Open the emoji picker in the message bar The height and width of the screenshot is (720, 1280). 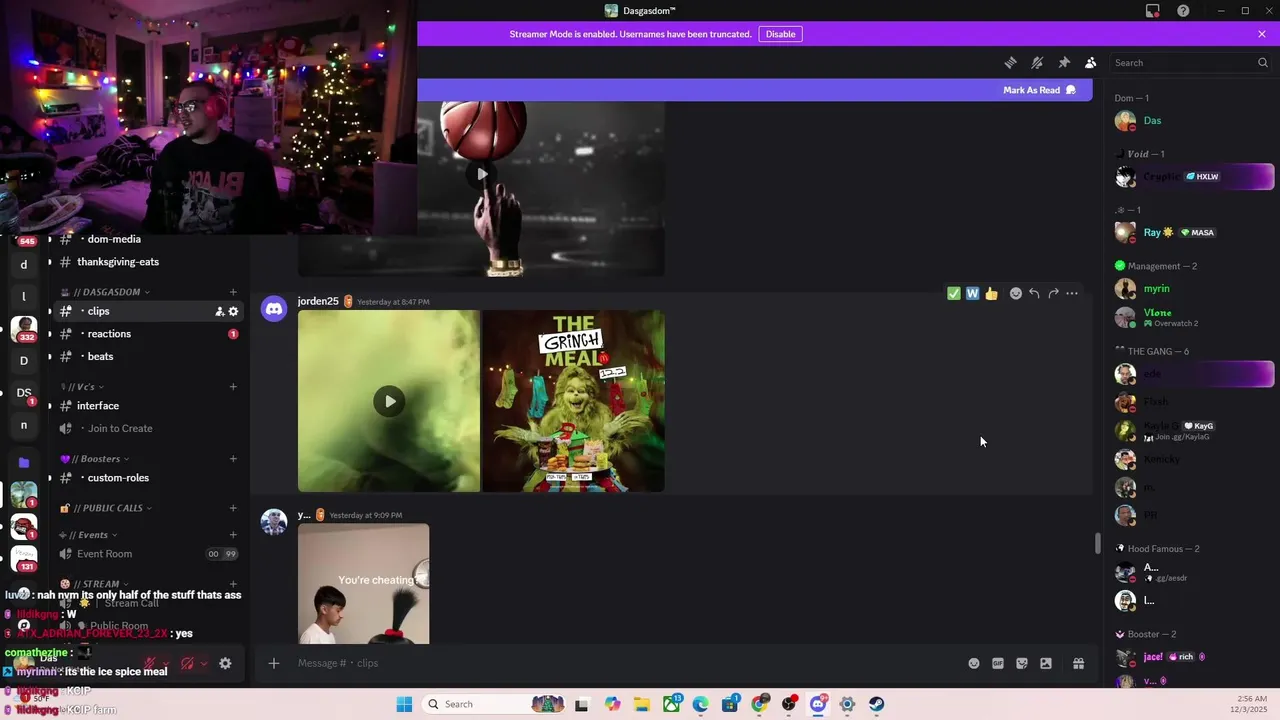974,663
